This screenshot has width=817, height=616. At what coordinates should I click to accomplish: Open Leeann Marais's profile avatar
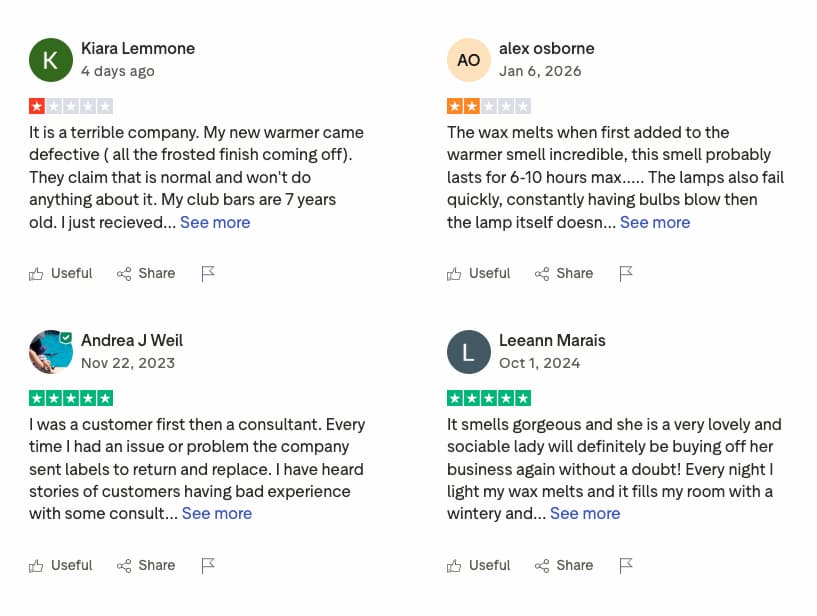[x=469, y=351]
